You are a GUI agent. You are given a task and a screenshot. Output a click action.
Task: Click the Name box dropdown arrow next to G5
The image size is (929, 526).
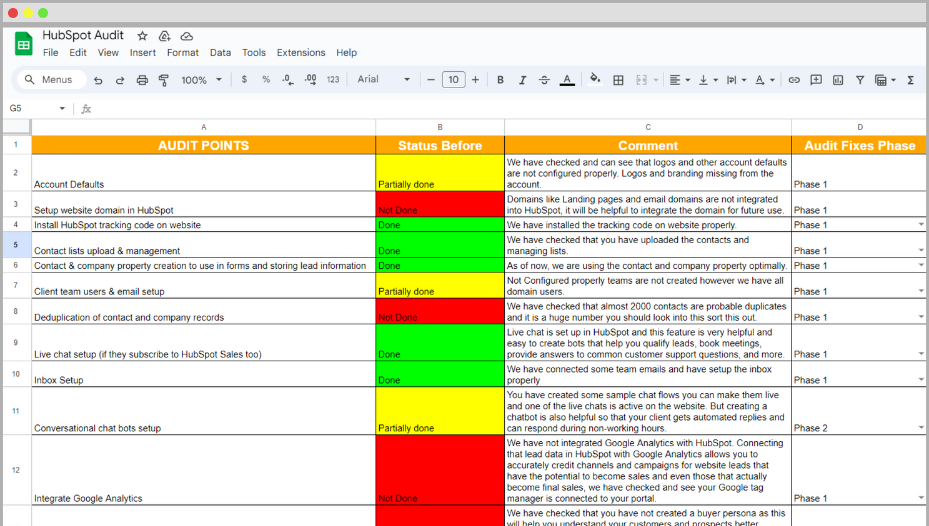pos(62,108)
